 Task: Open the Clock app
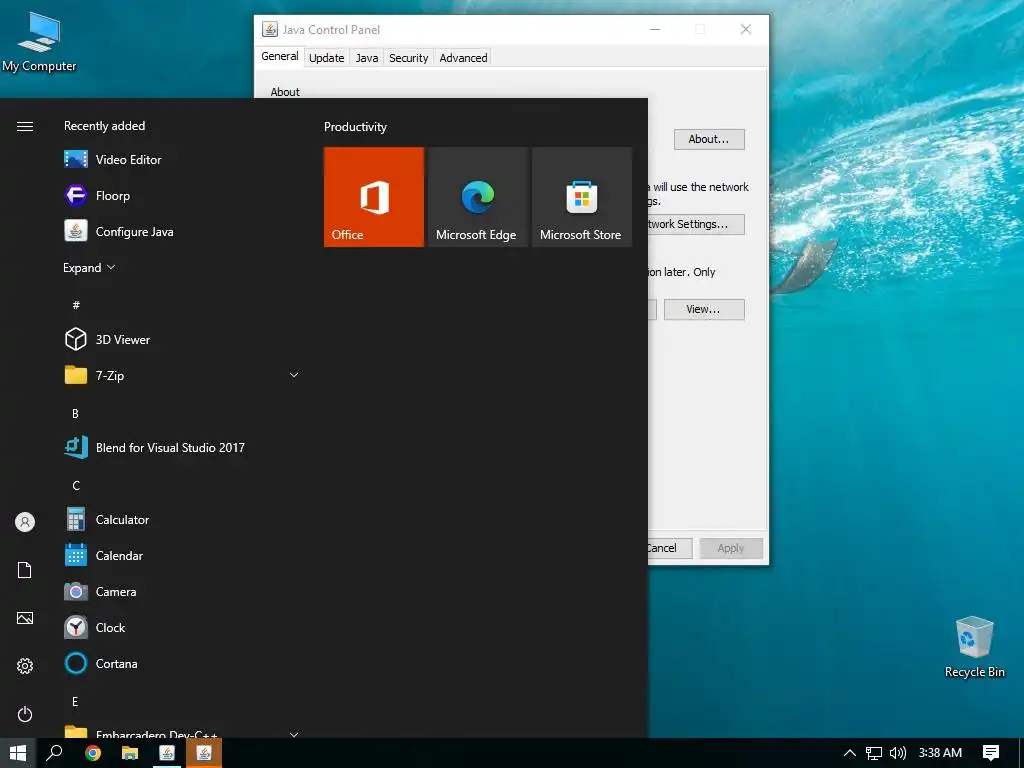[x=183, y=628]
